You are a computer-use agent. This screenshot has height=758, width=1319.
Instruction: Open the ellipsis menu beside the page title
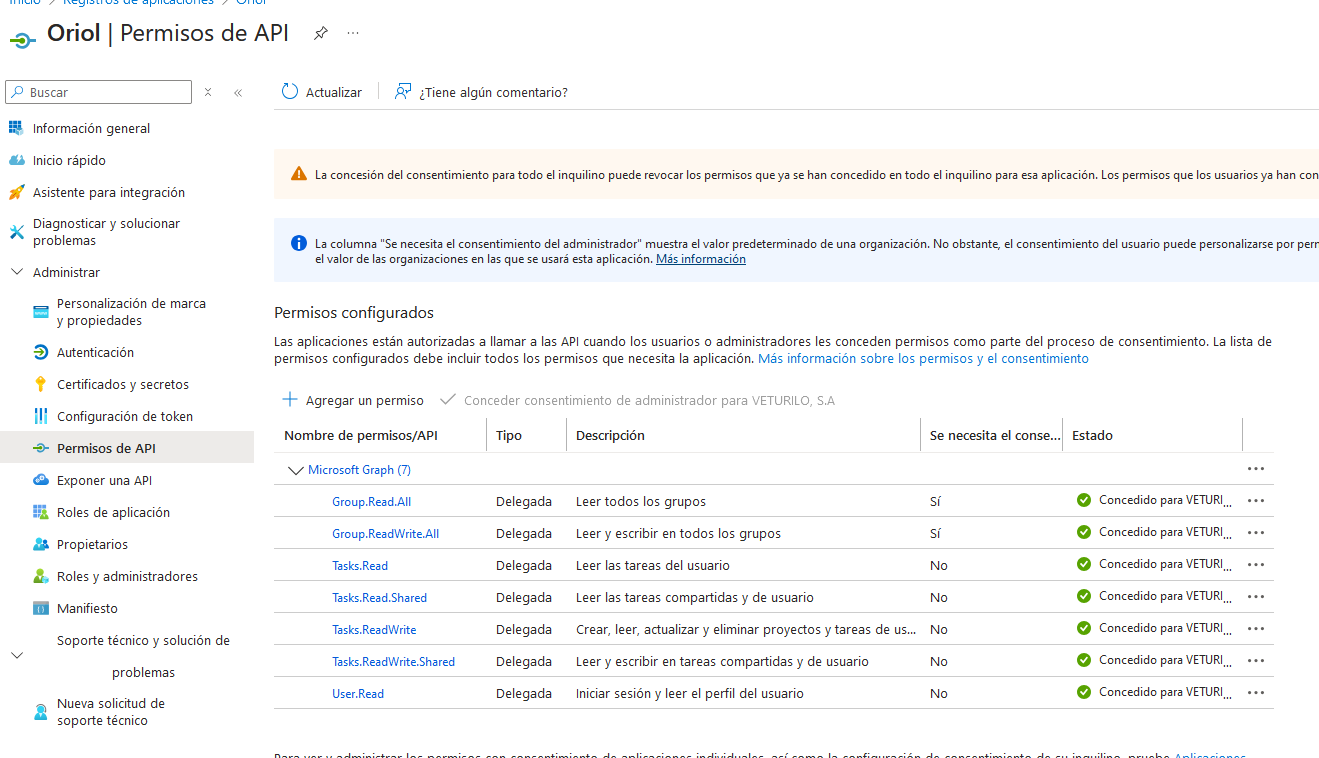click(353, 33)
